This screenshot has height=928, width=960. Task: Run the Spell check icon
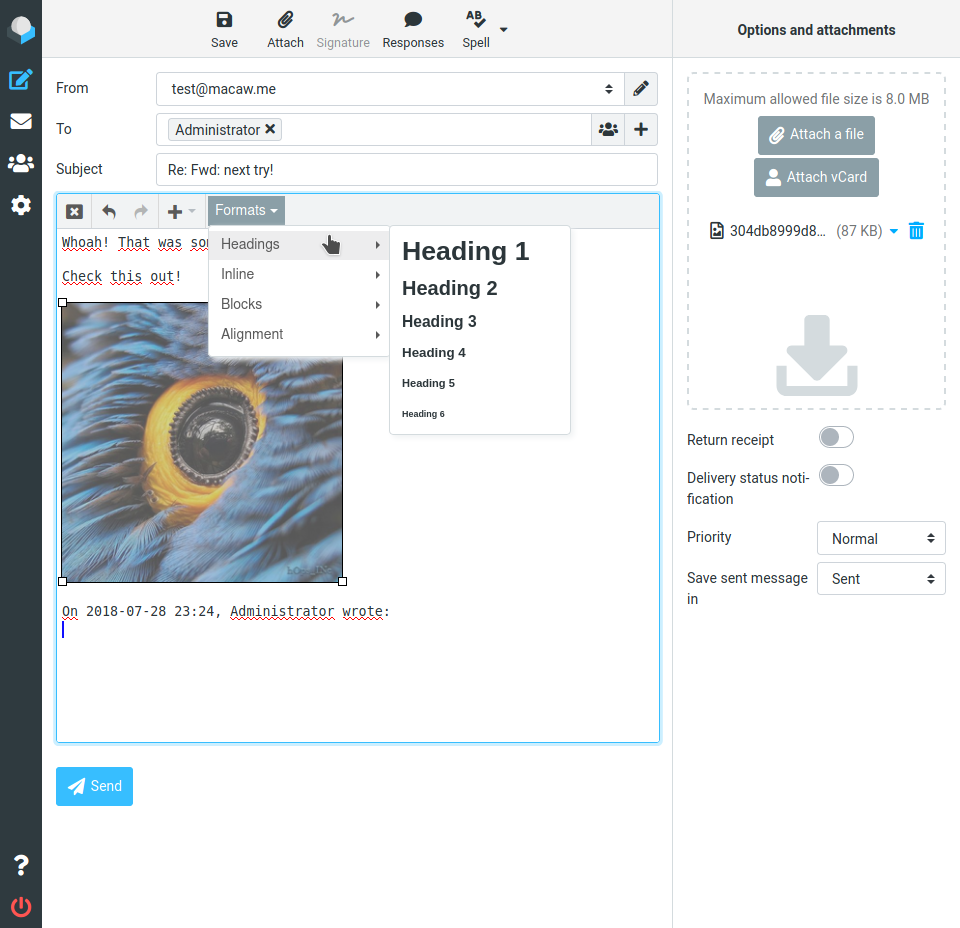click(x=475, y=28)
